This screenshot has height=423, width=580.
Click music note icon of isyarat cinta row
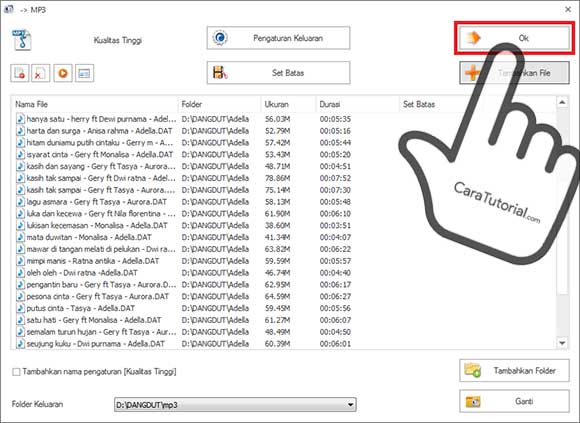[x=21, y=155]
